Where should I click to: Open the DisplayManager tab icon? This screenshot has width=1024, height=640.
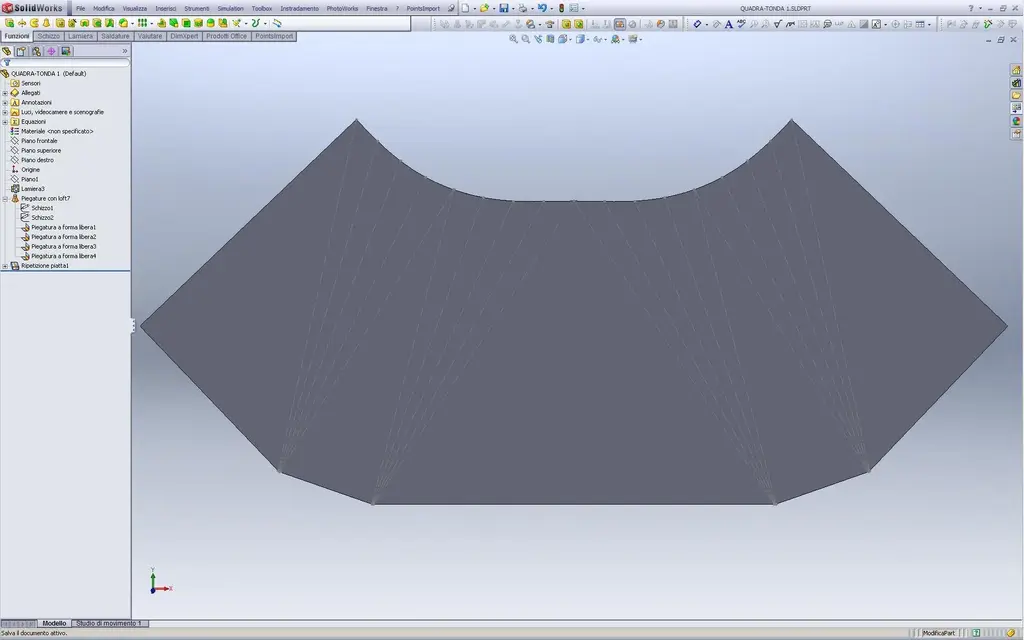(65, 51)
